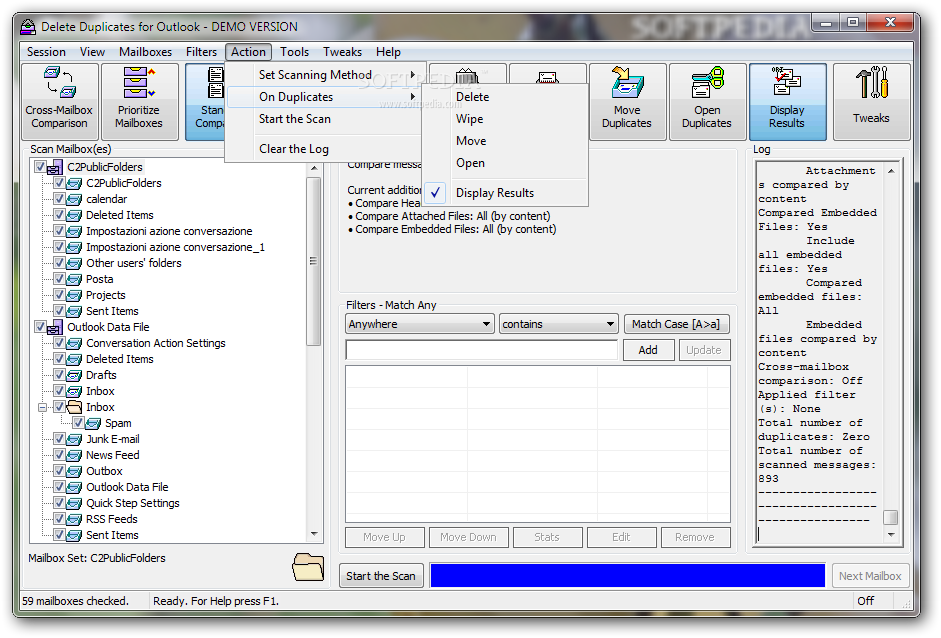Click the Move Duplicates toolbar icon
This screenshot has height=638, width=941.
(627, 102)
